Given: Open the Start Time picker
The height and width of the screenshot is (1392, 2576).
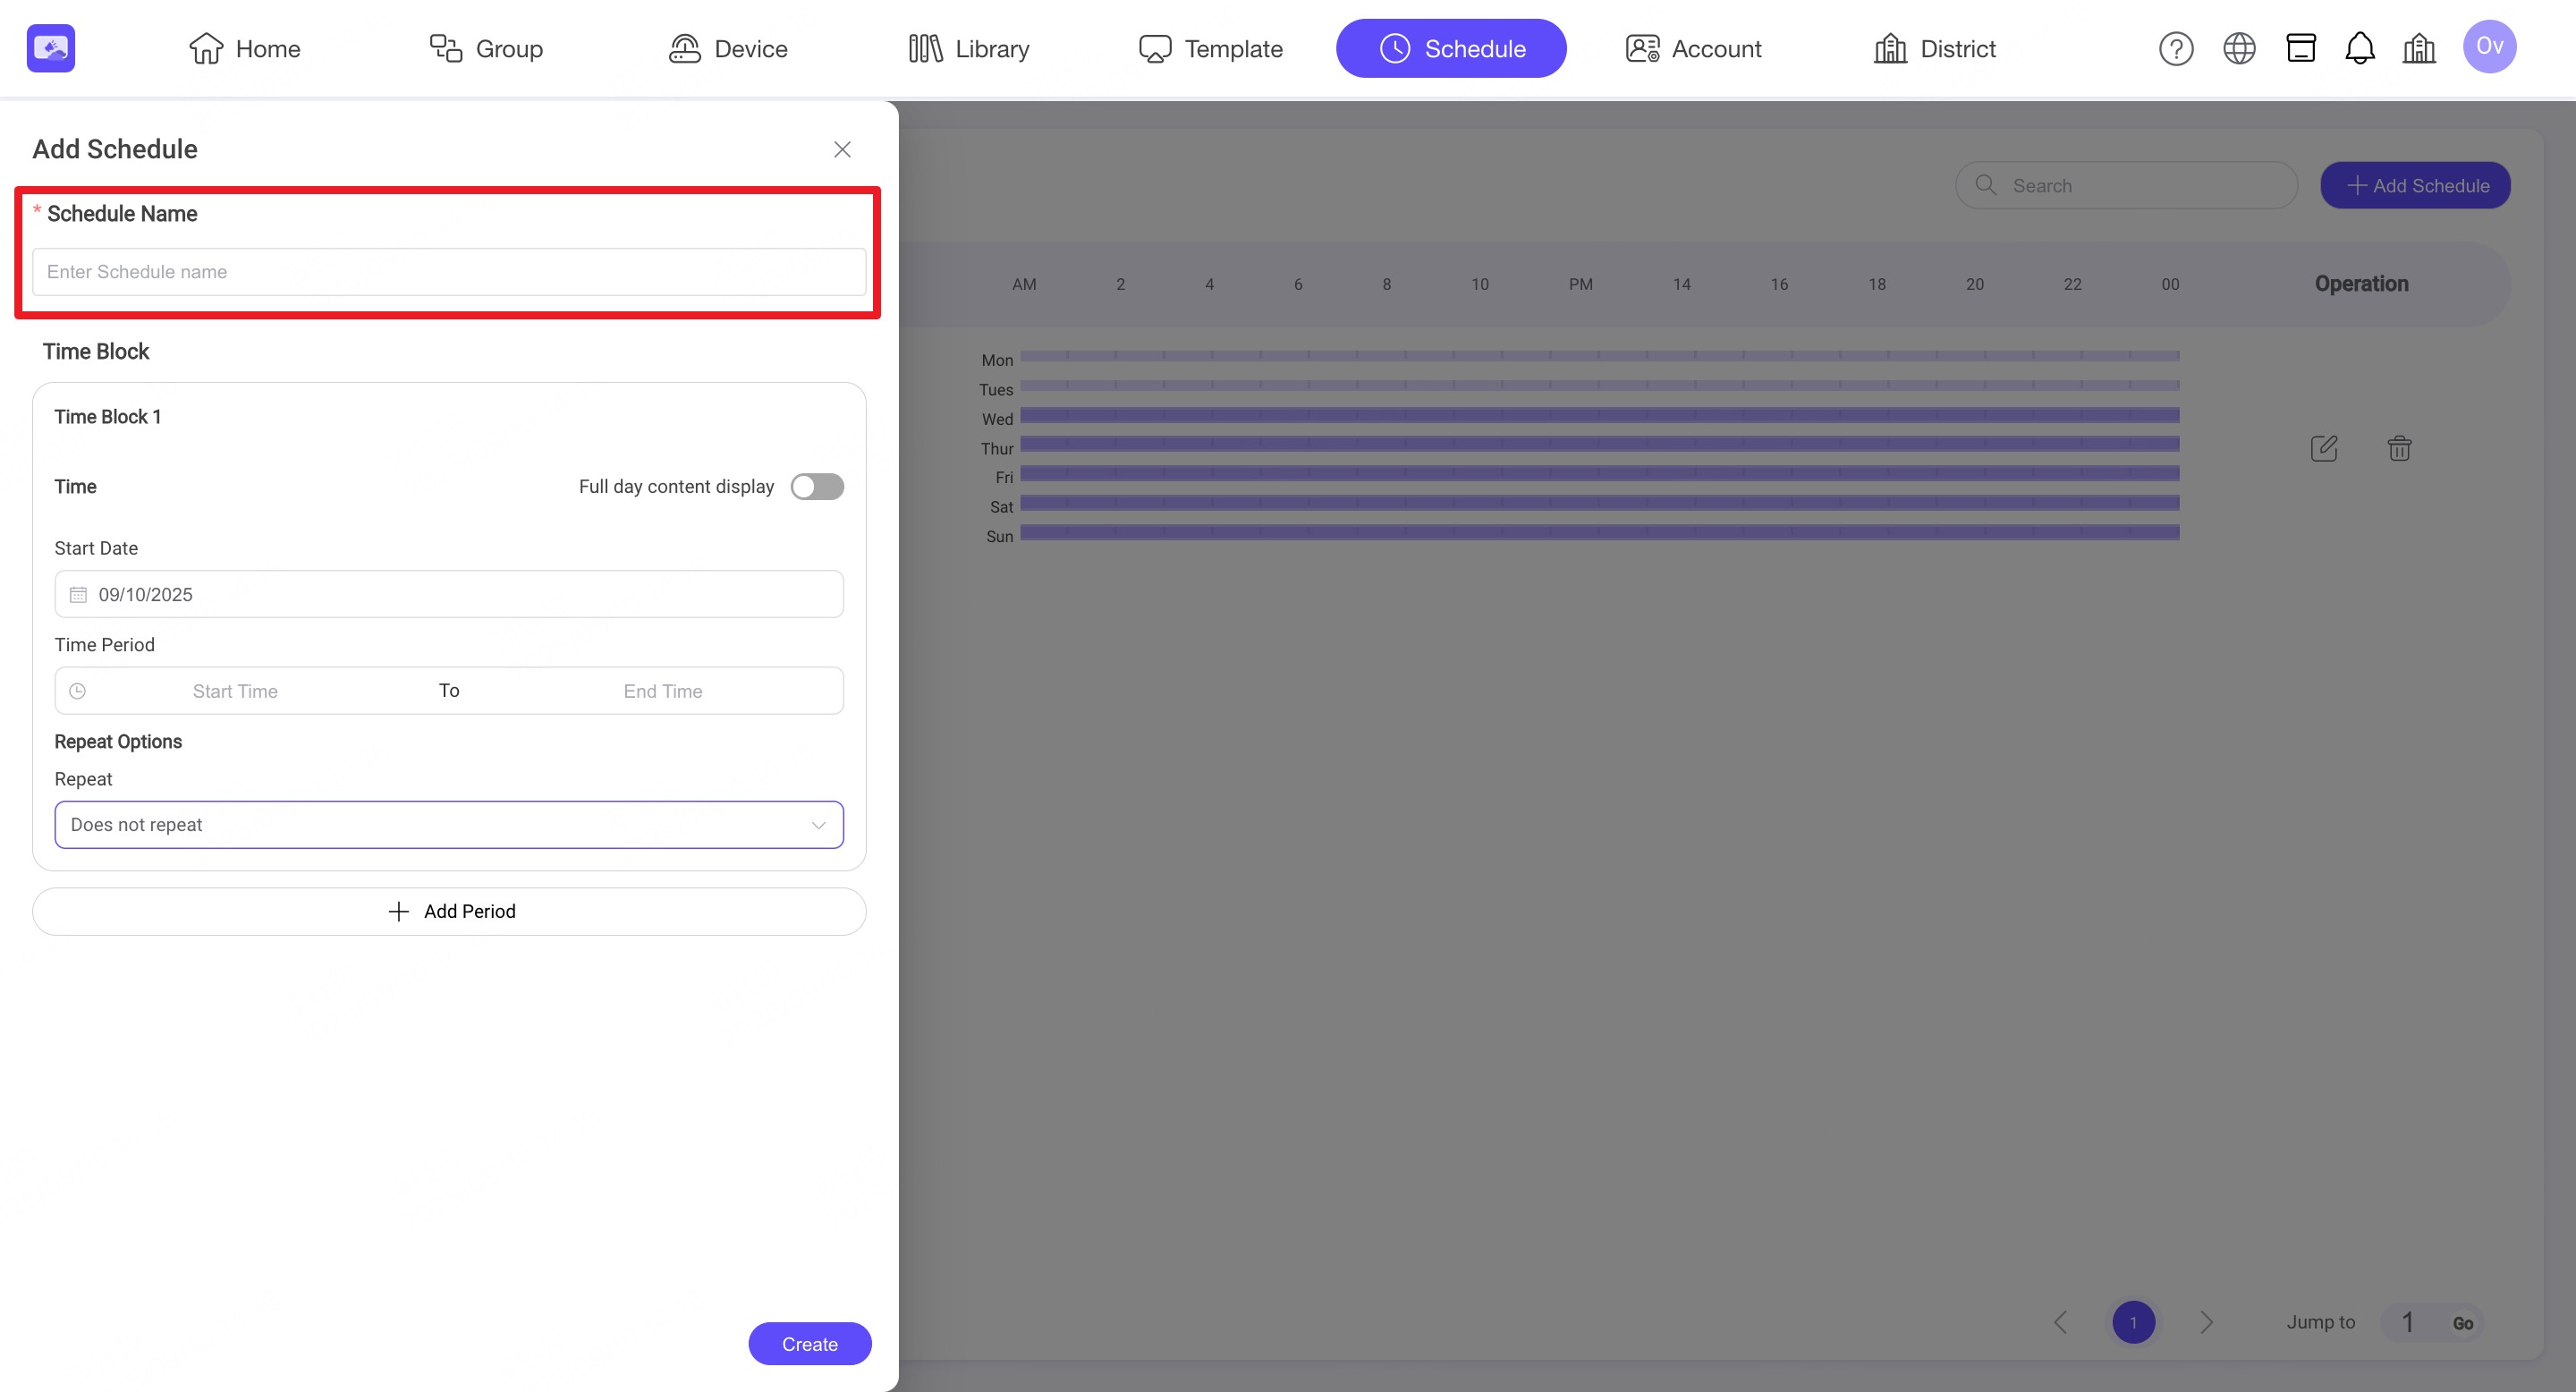Looking at the screenshot, I should (x=235, y=691).
